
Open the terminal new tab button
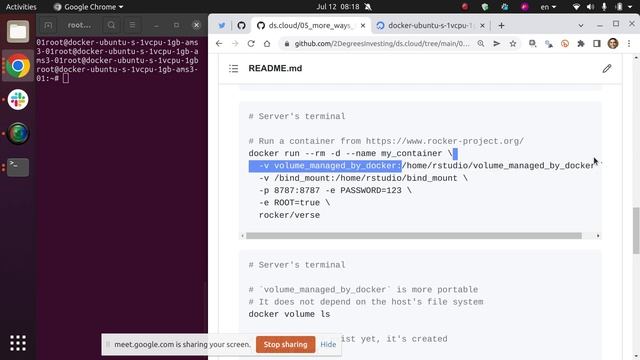point(48,25)
